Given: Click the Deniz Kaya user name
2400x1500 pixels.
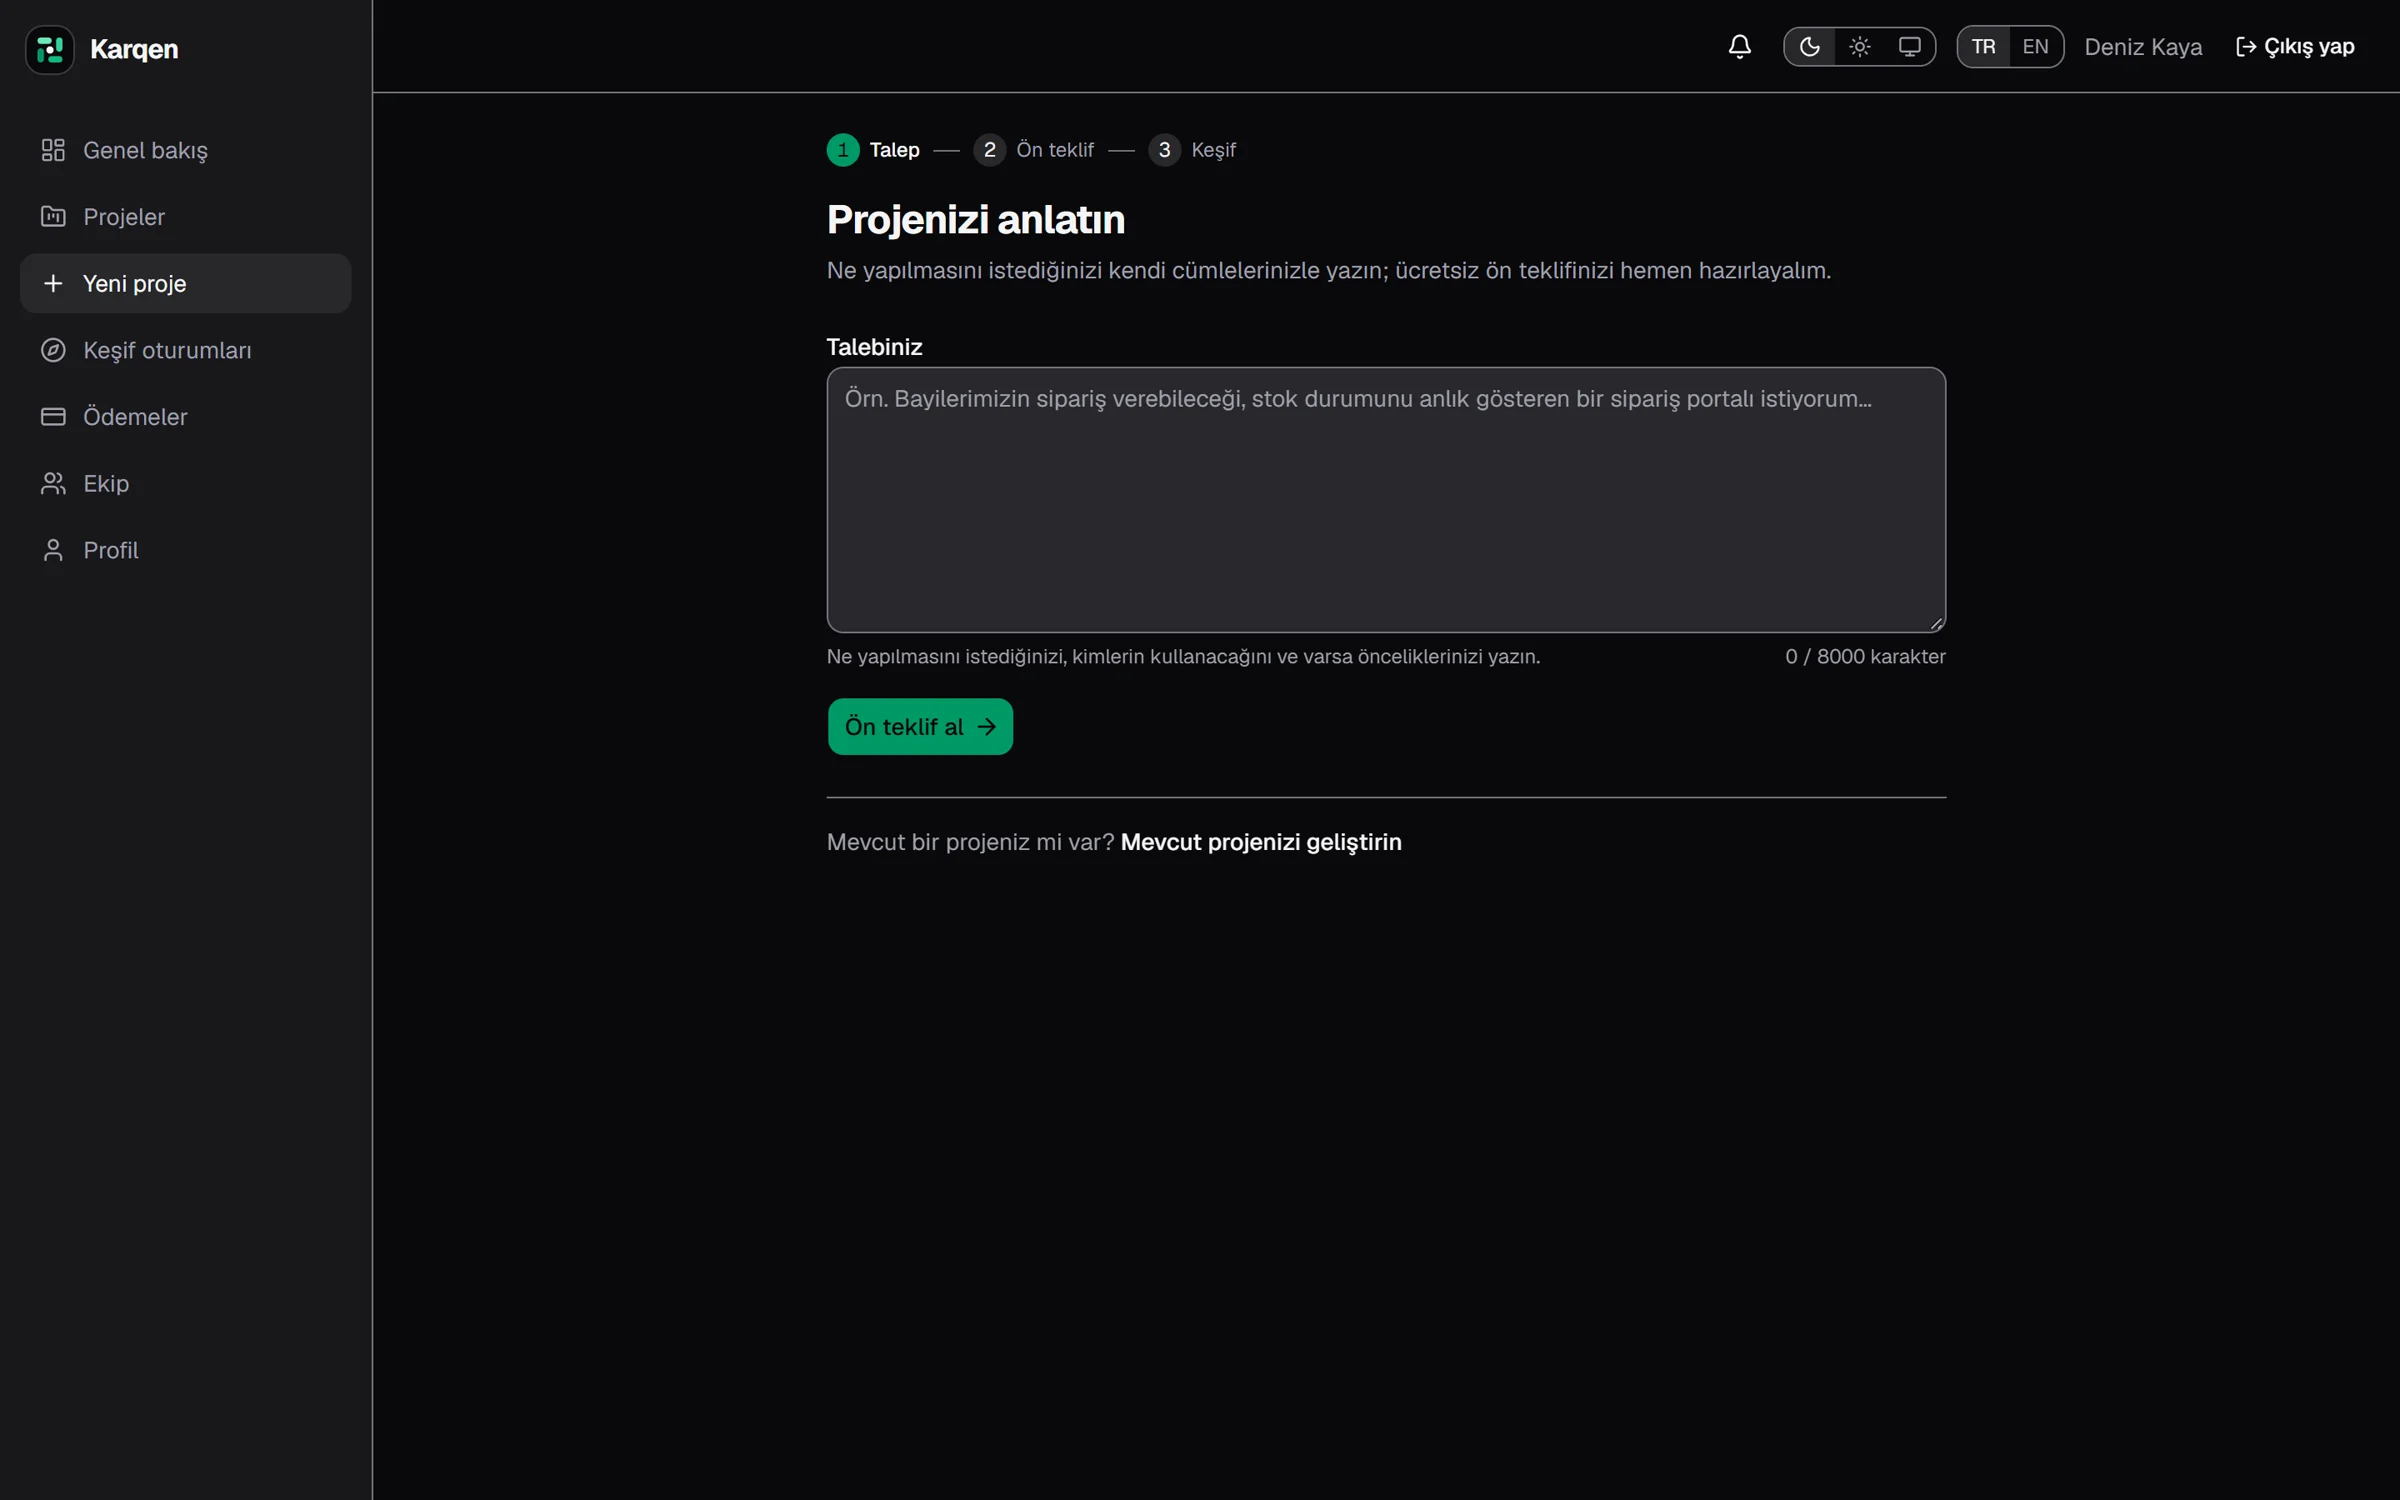Looking at the screenshot, I should pos(2143,47).
